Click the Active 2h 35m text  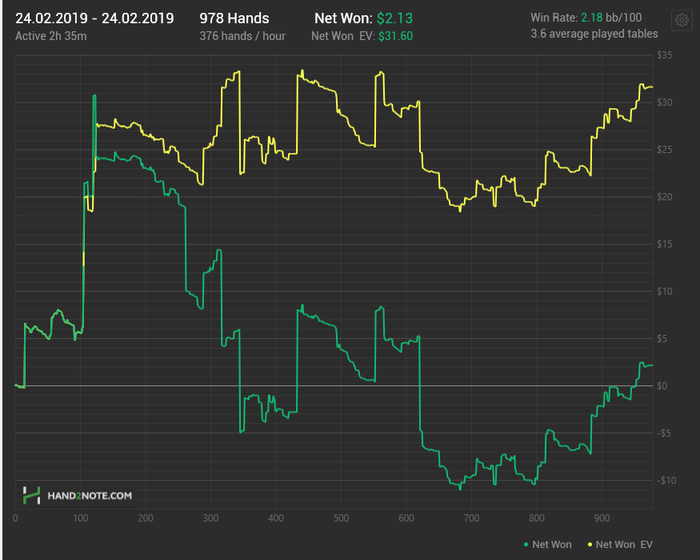click(x=51, y=36)
